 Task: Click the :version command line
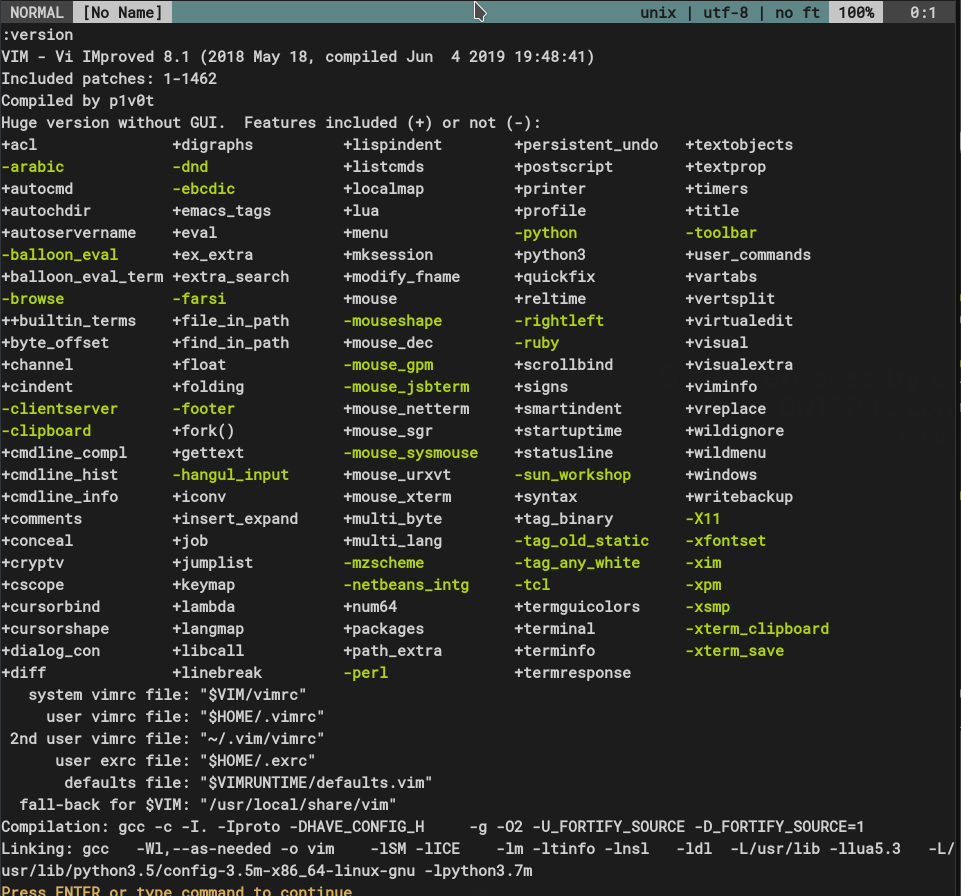(x=37, y=35)
